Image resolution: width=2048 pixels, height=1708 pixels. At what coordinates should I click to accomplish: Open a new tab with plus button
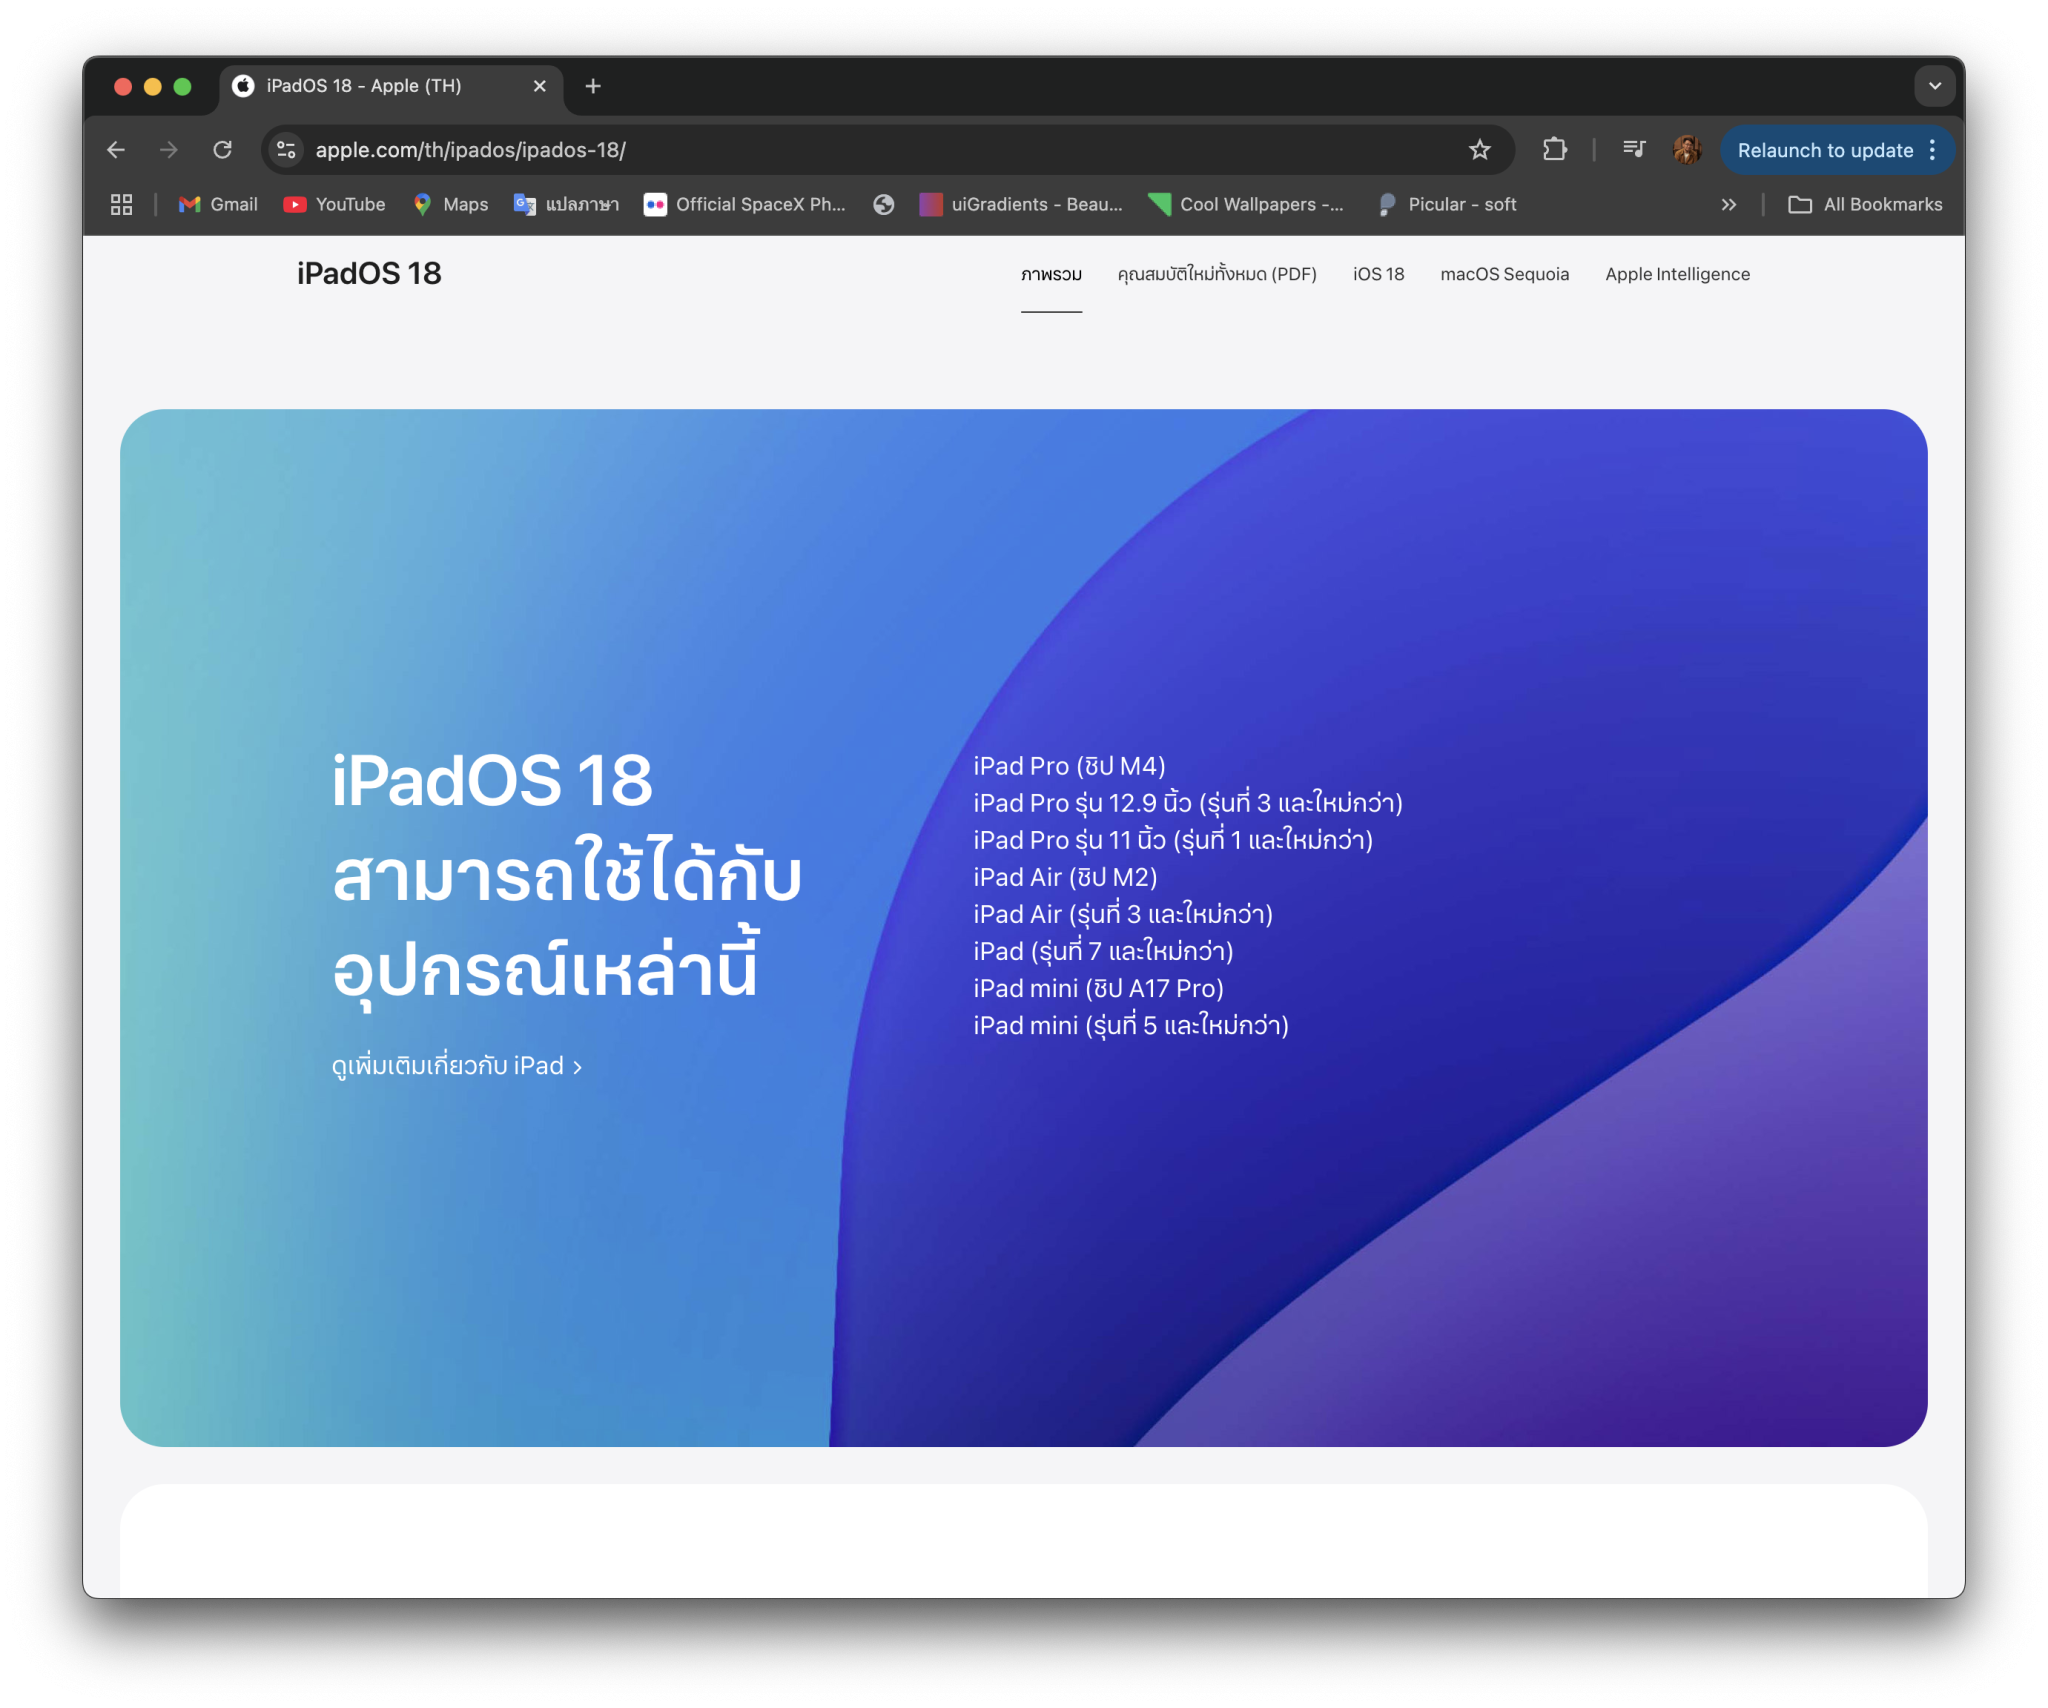(593, 86)
